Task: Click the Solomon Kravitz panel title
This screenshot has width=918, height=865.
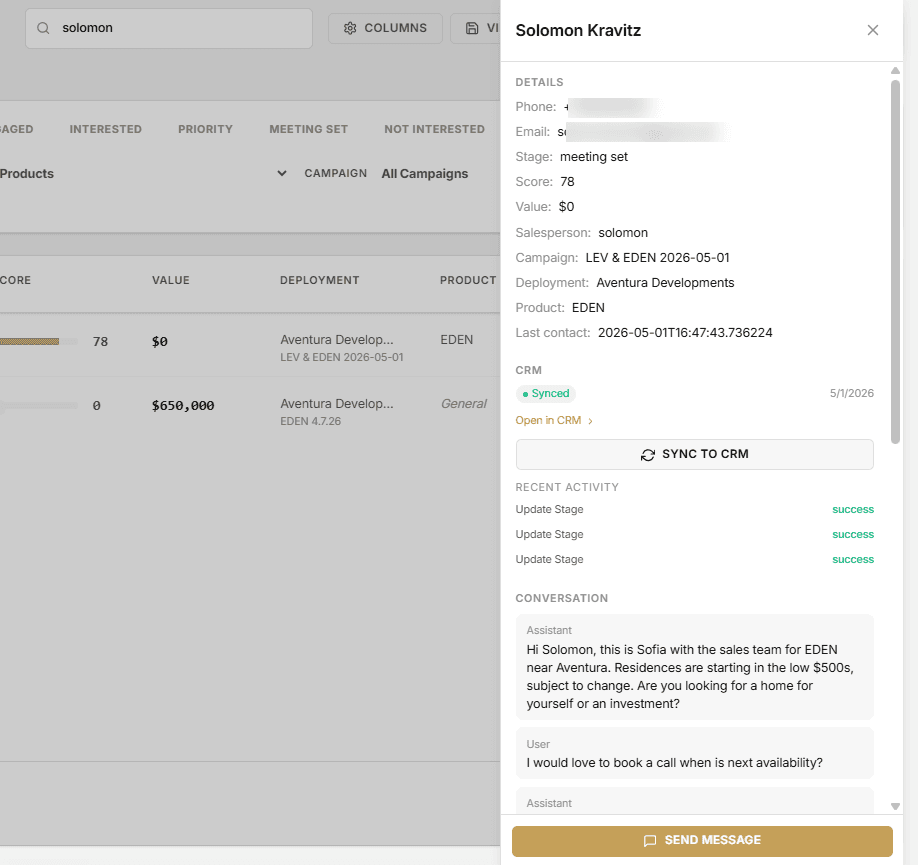Action: click(578, 30)
